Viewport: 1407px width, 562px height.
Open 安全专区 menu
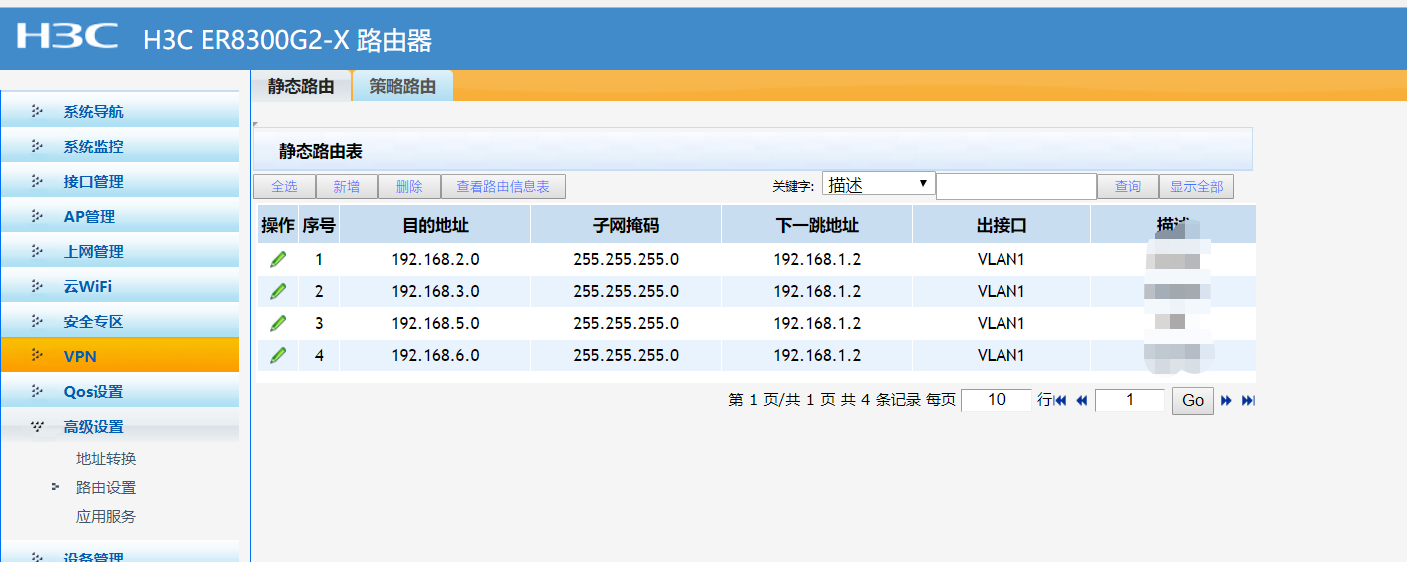click(120, 322)
